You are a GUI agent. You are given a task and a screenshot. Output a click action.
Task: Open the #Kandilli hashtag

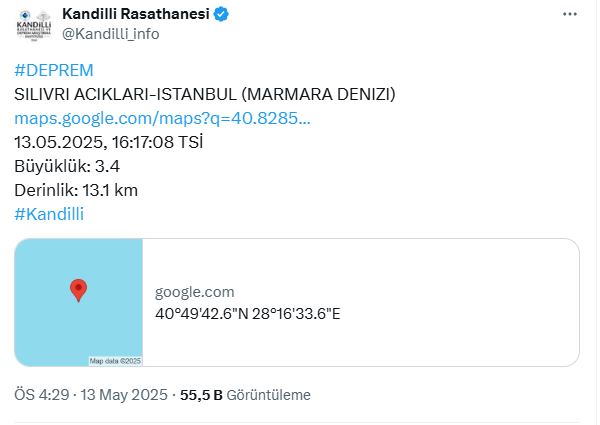coord(49,214)
